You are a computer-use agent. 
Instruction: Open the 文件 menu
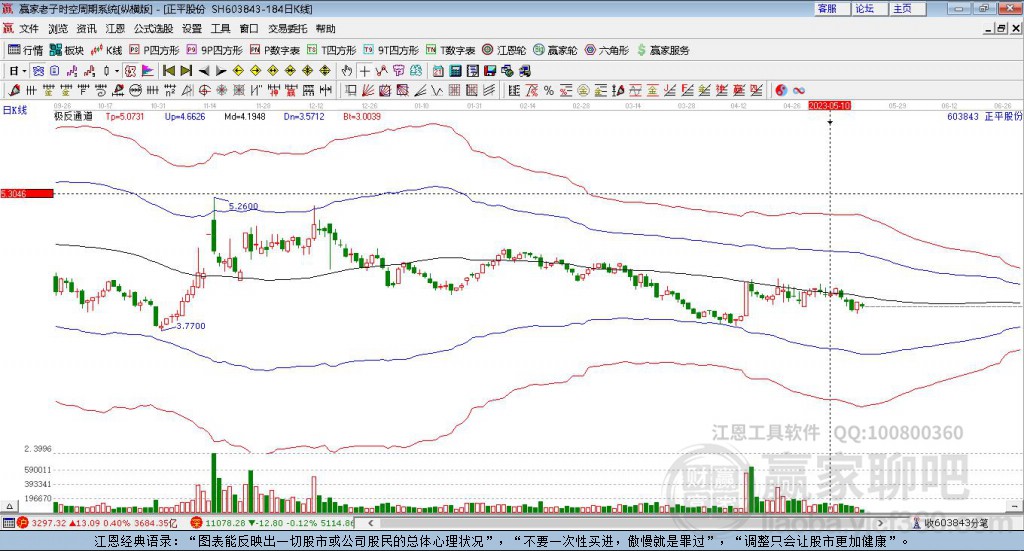[29, 29]
